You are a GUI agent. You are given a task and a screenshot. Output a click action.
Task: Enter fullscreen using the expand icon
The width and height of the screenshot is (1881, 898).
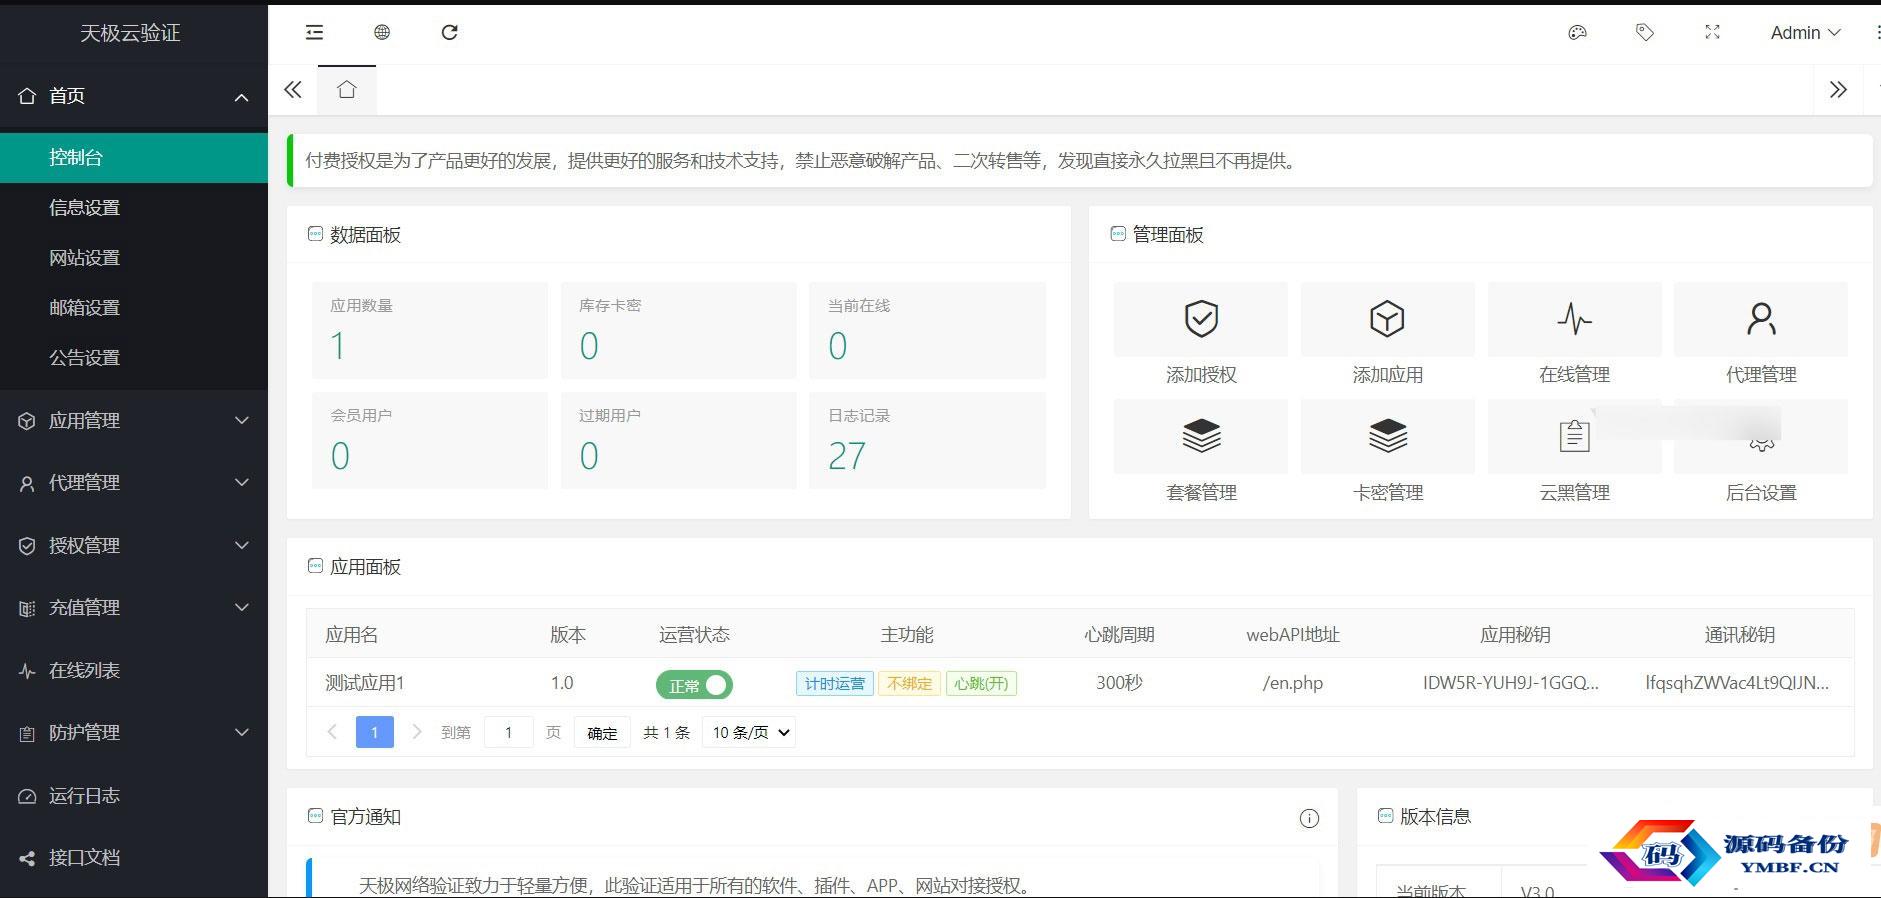(1712, 32)
